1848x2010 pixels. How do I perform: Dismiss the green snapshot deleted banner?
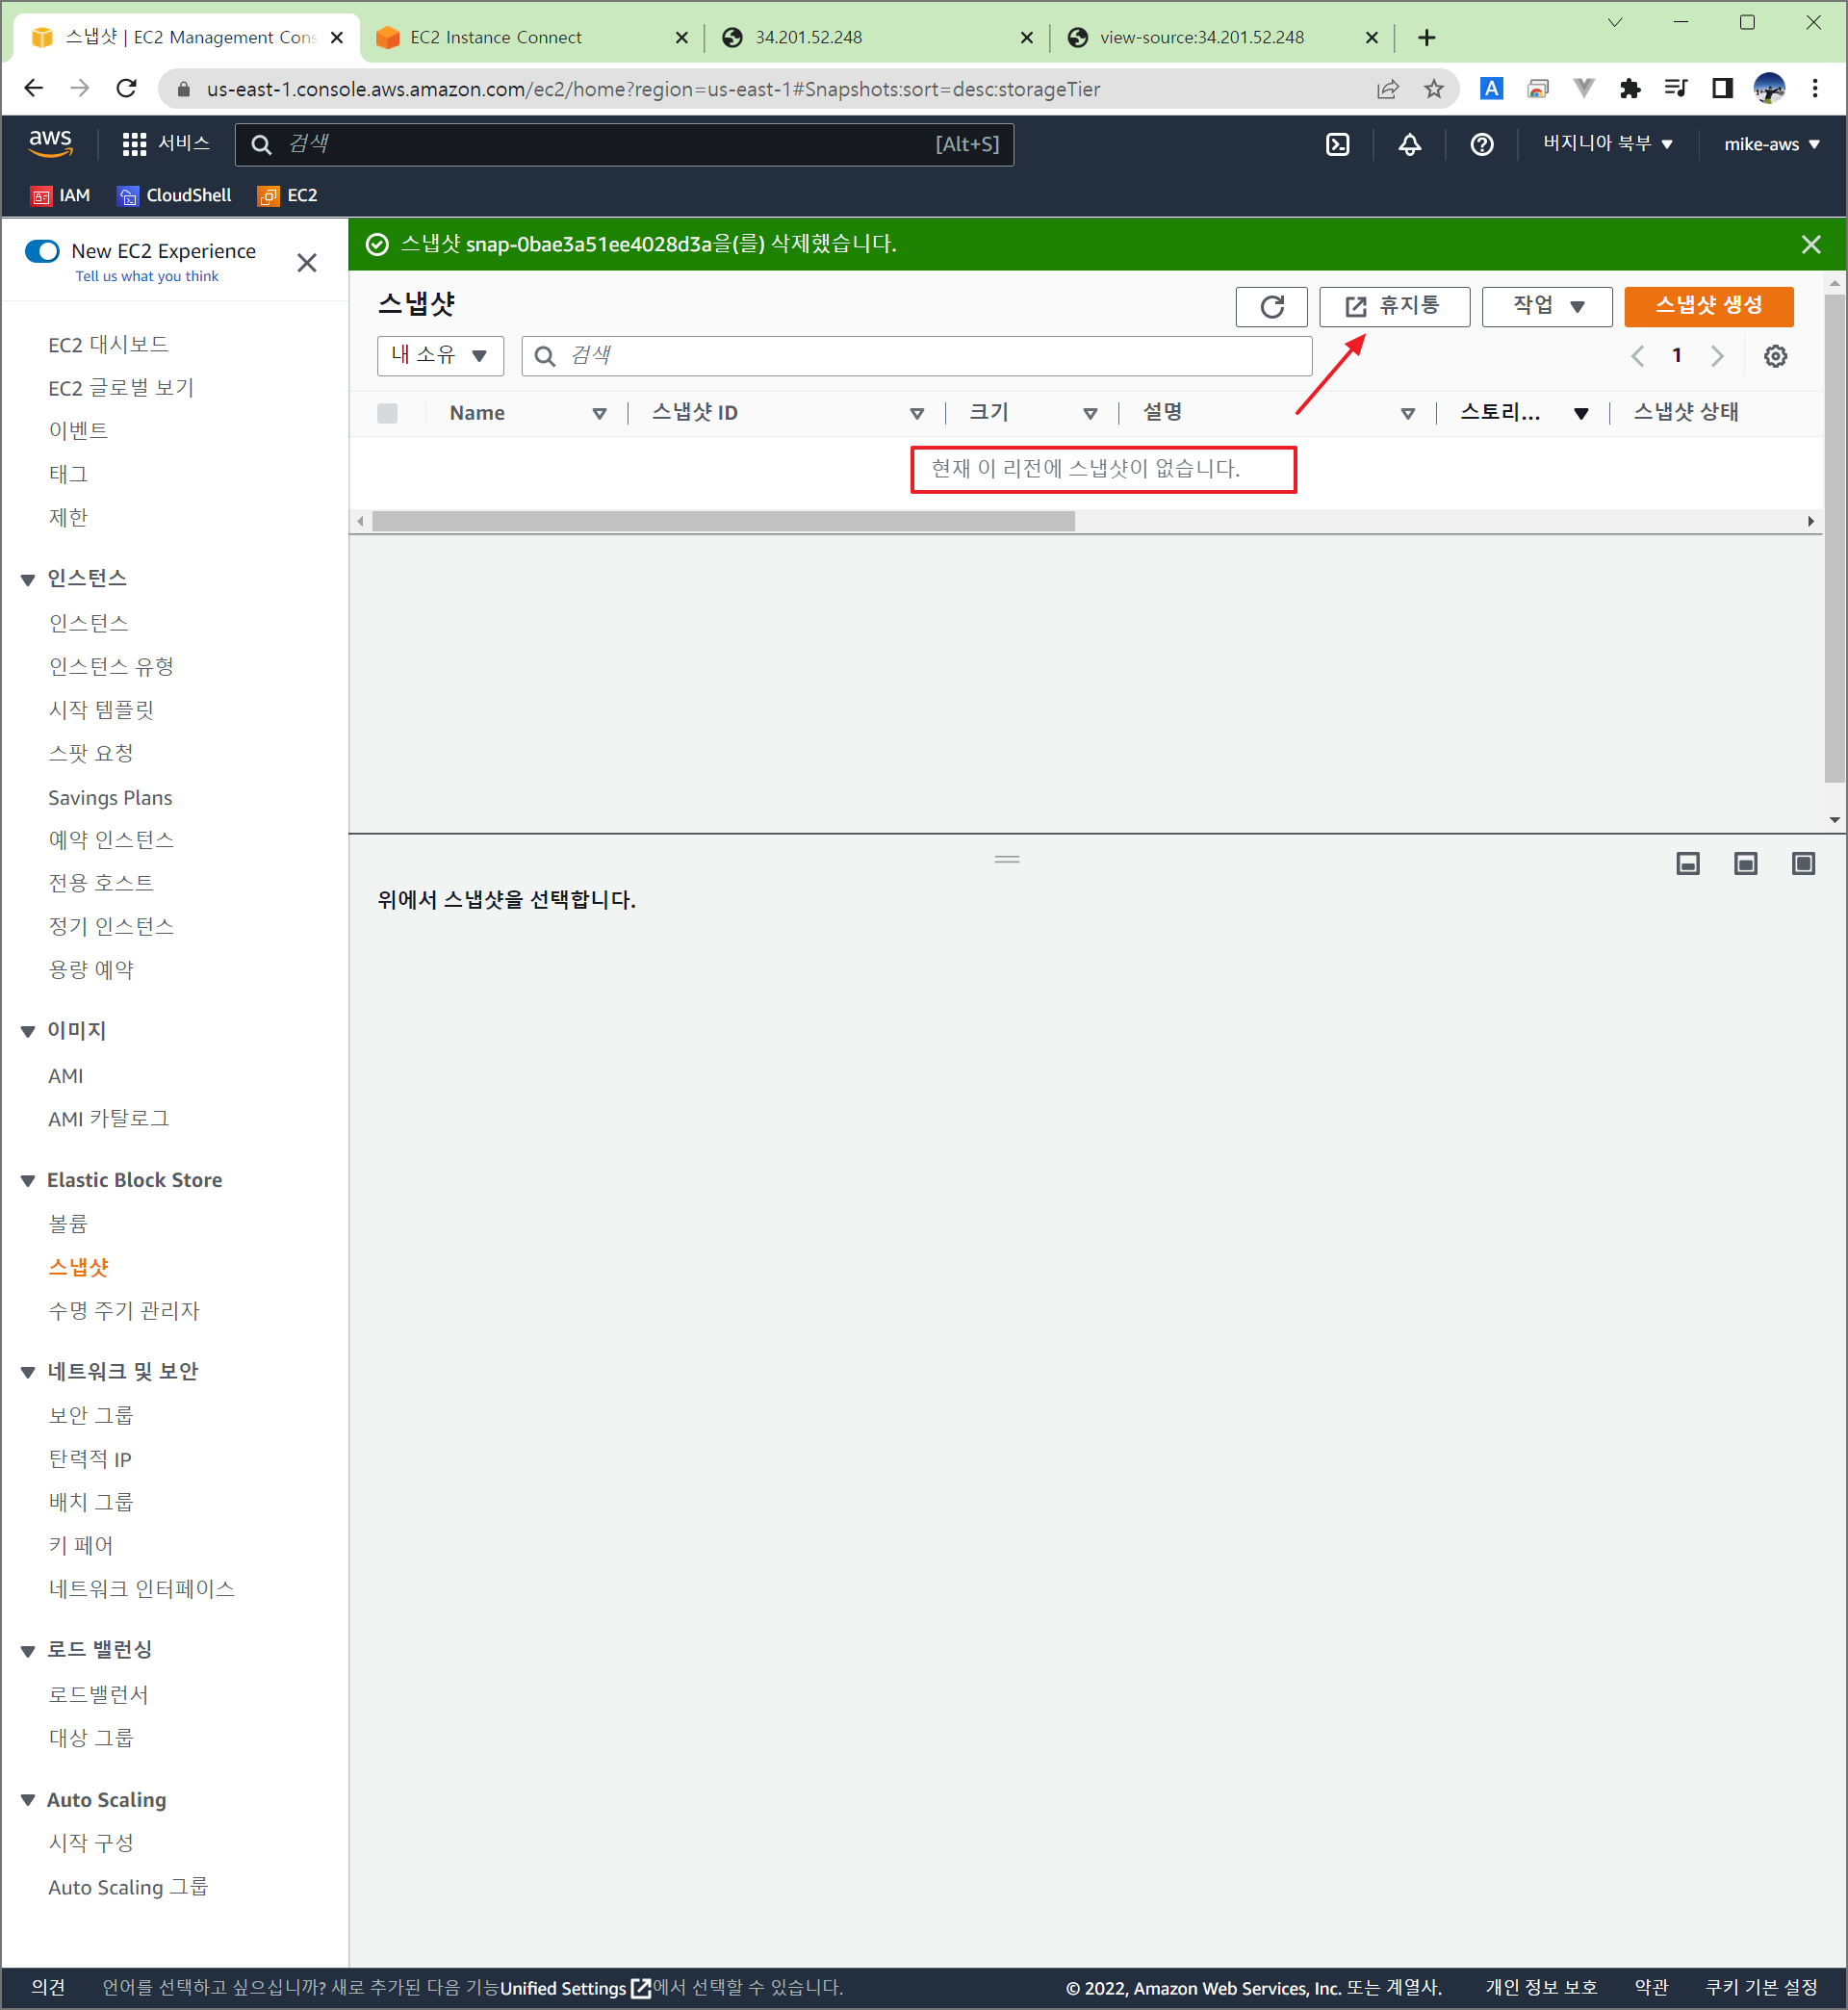pos(1810,245)
